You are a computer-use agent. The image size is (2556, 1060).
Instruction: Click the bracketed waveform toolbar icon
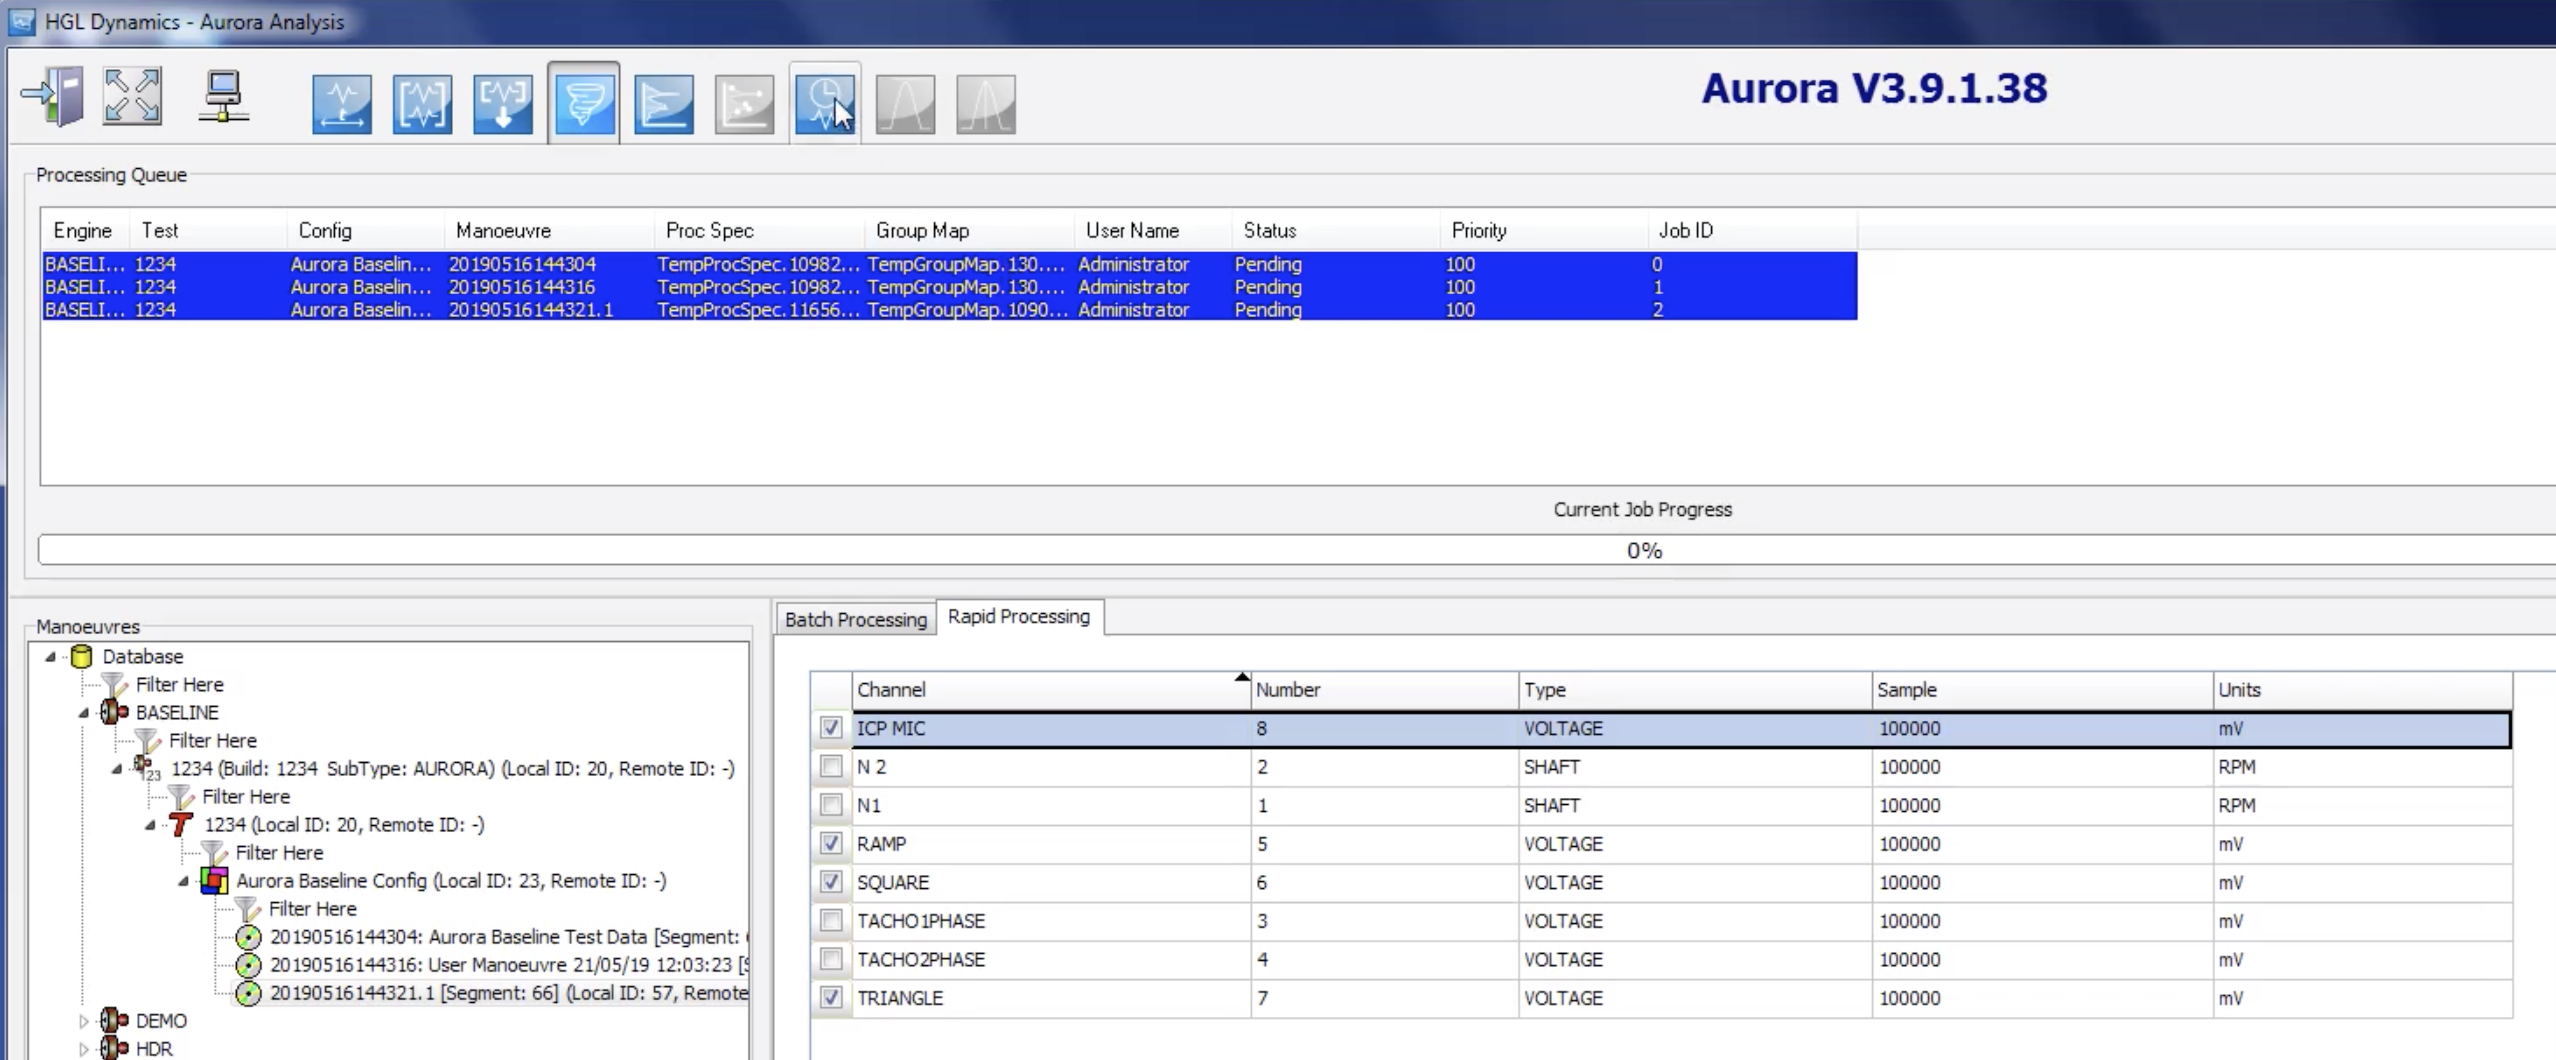coord(422,102)
